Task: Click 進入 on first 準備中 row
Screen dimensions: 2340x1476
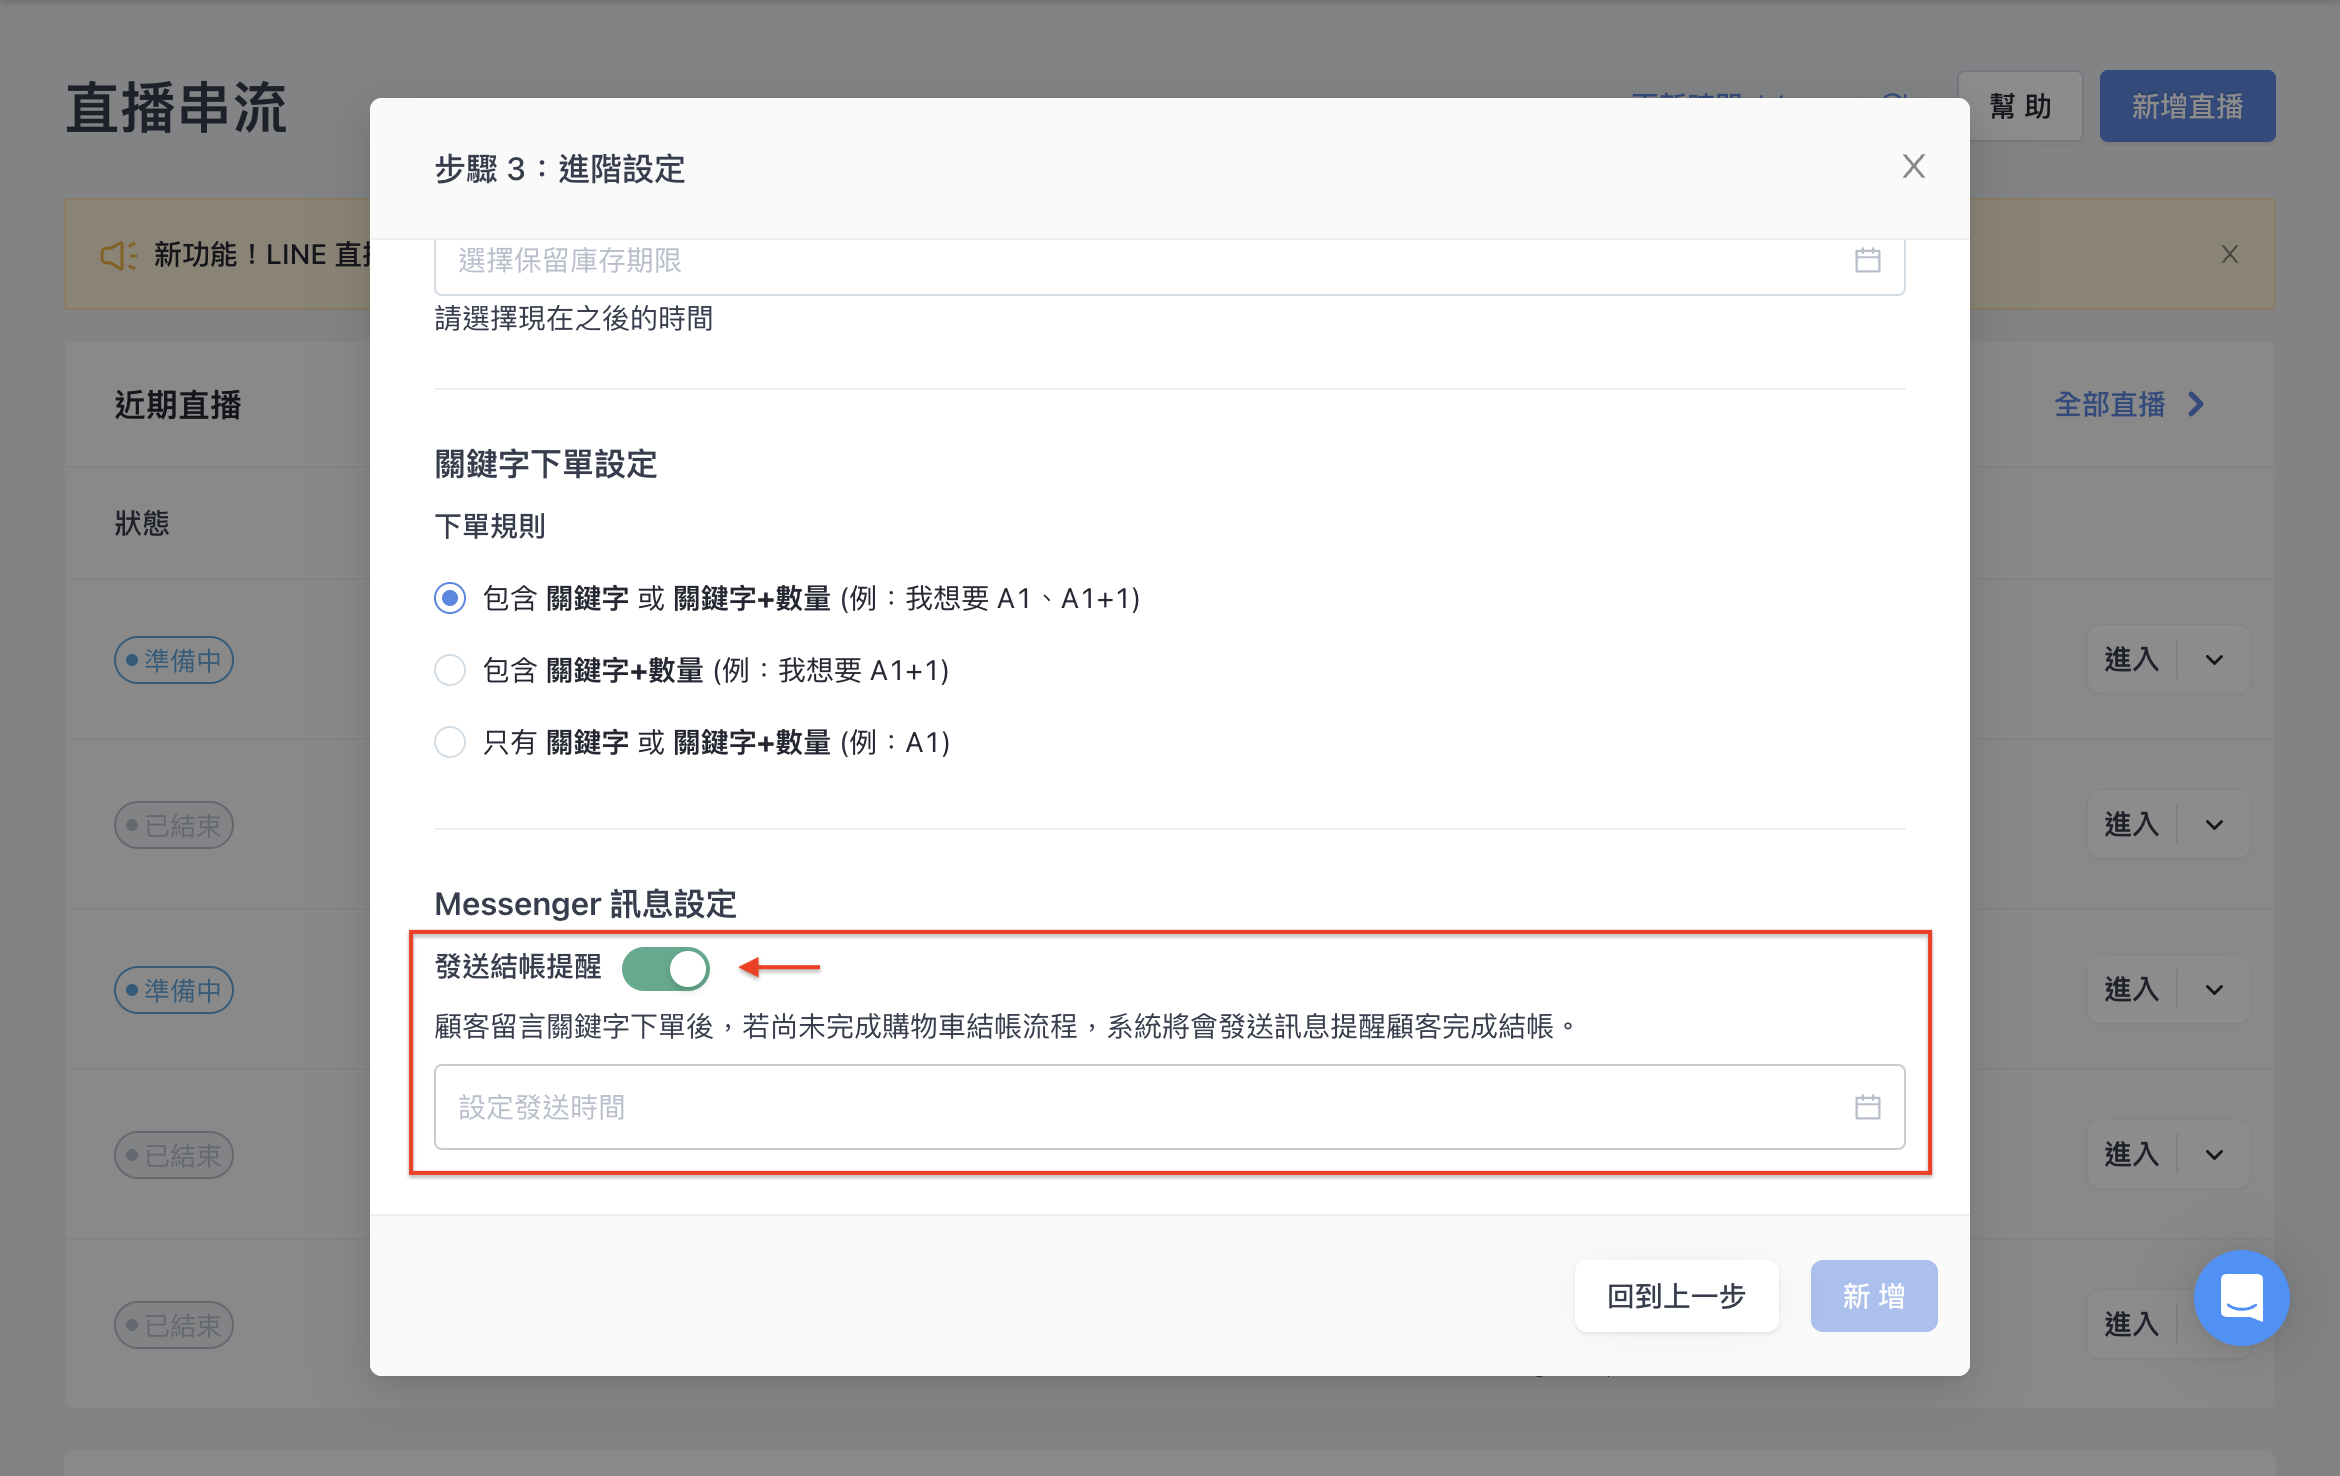Action: (2131, 659)
